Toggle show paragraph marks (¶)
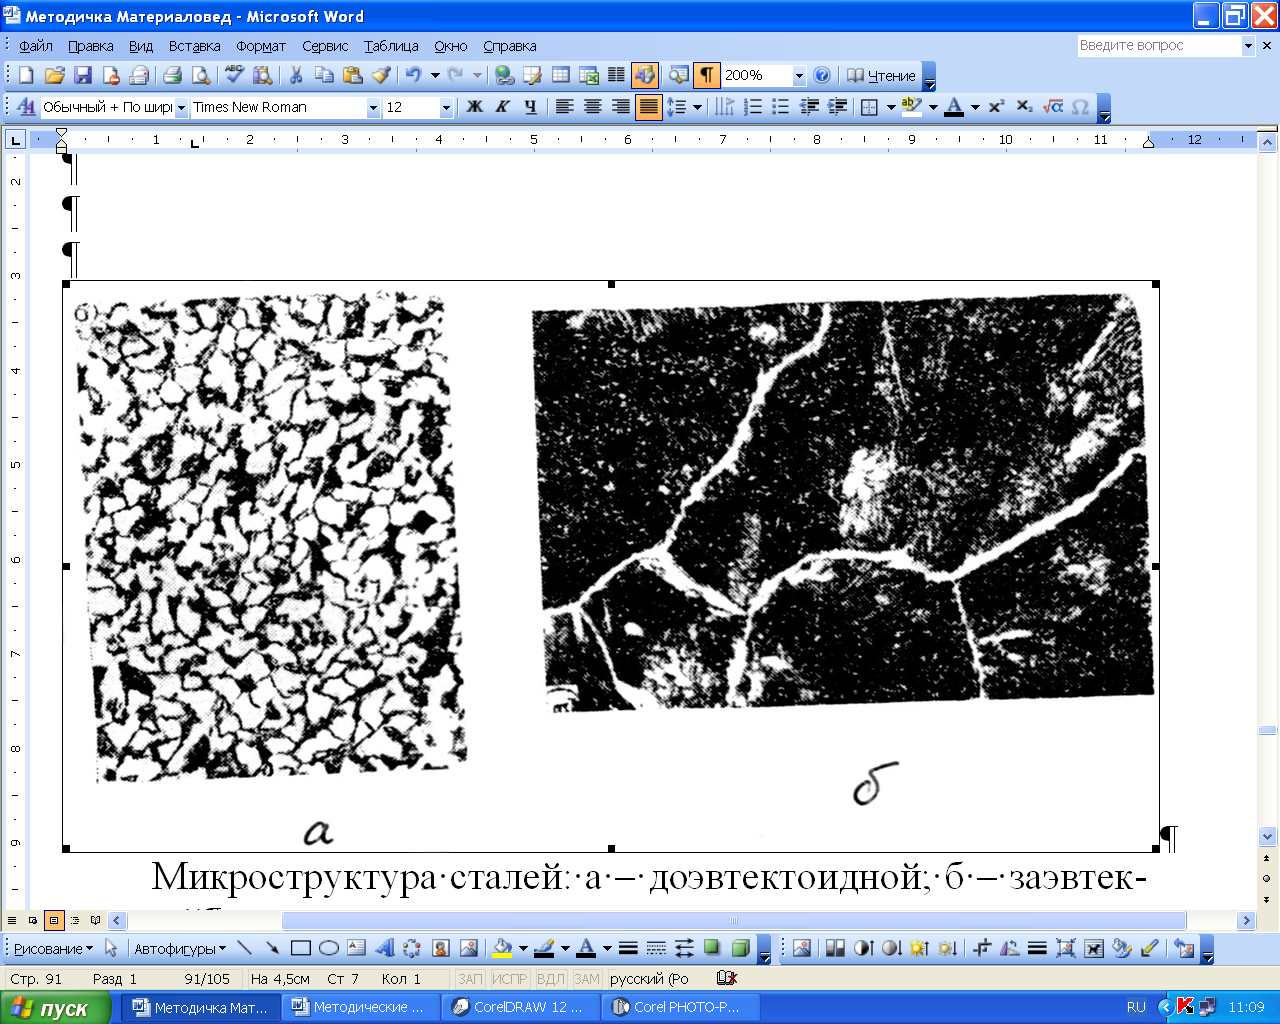1280x1024 pixels. (x=707, y=75)
